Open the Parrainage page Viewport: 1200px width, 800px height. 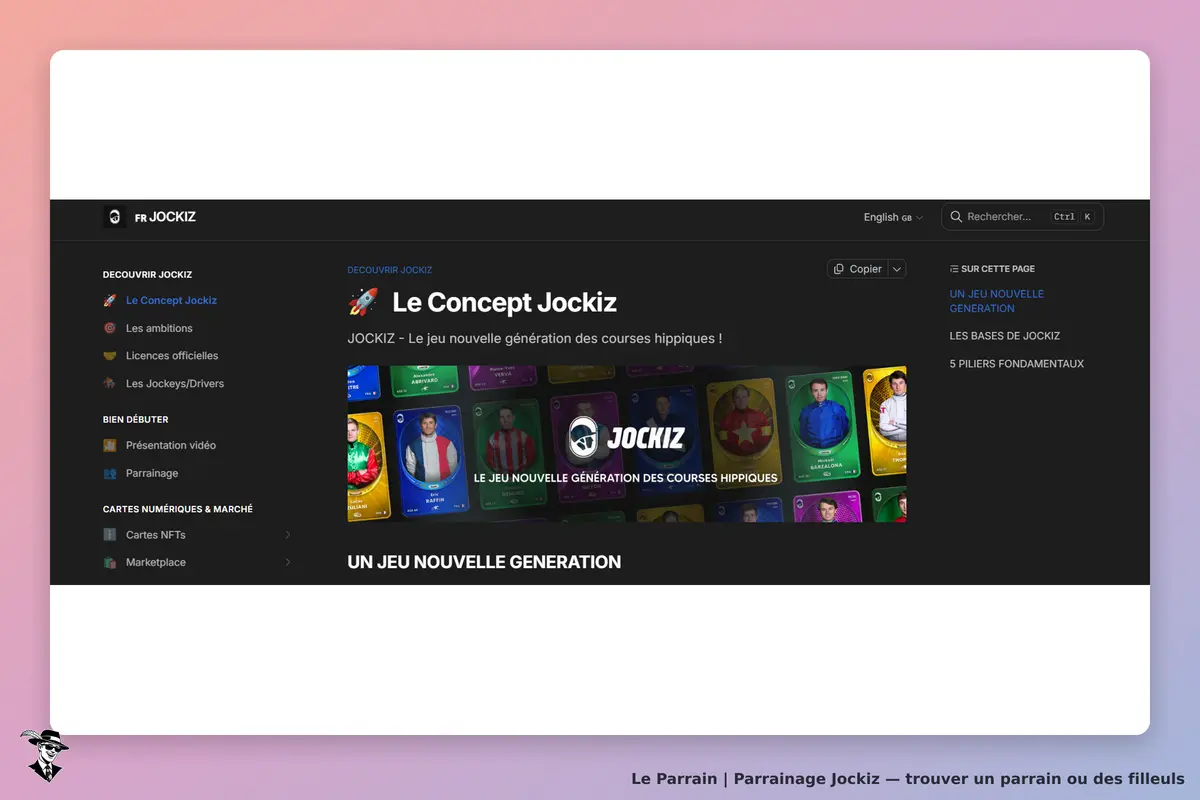(x=152, y=474)
